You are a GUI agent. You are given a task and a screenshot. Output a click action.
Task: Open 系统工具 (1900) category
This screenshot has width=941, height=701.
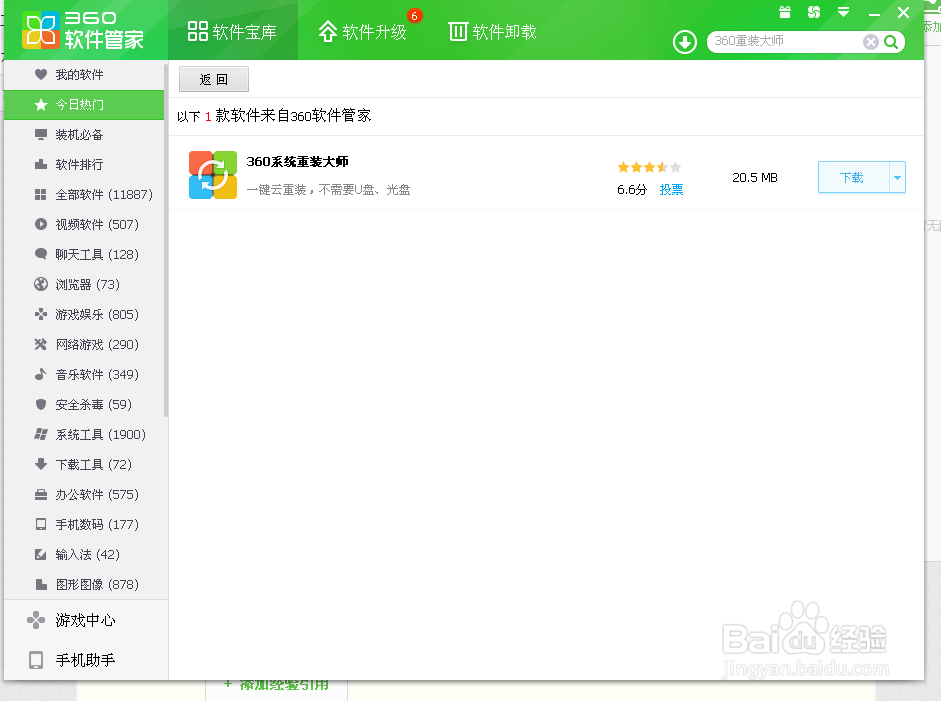[x=84, y=435]
